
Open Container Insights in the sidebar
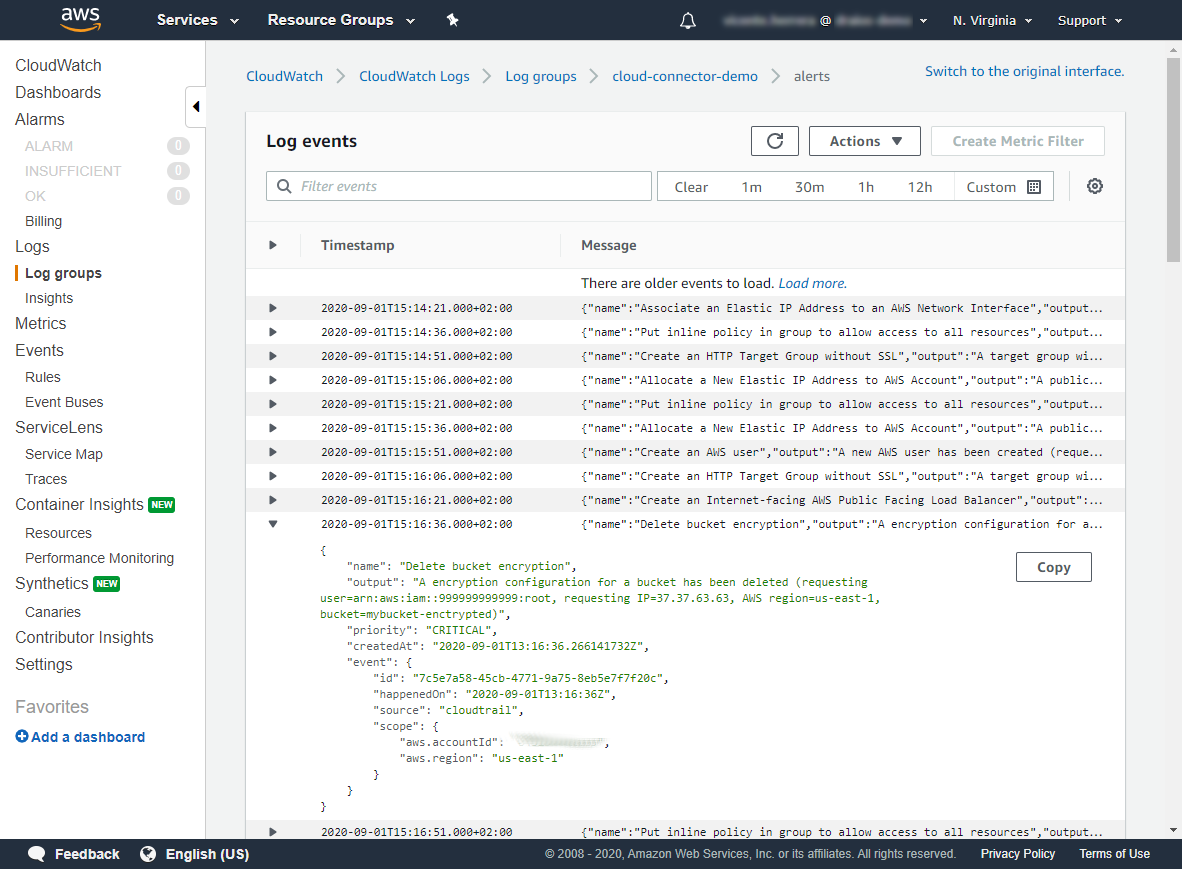click(x=79, y=505)
